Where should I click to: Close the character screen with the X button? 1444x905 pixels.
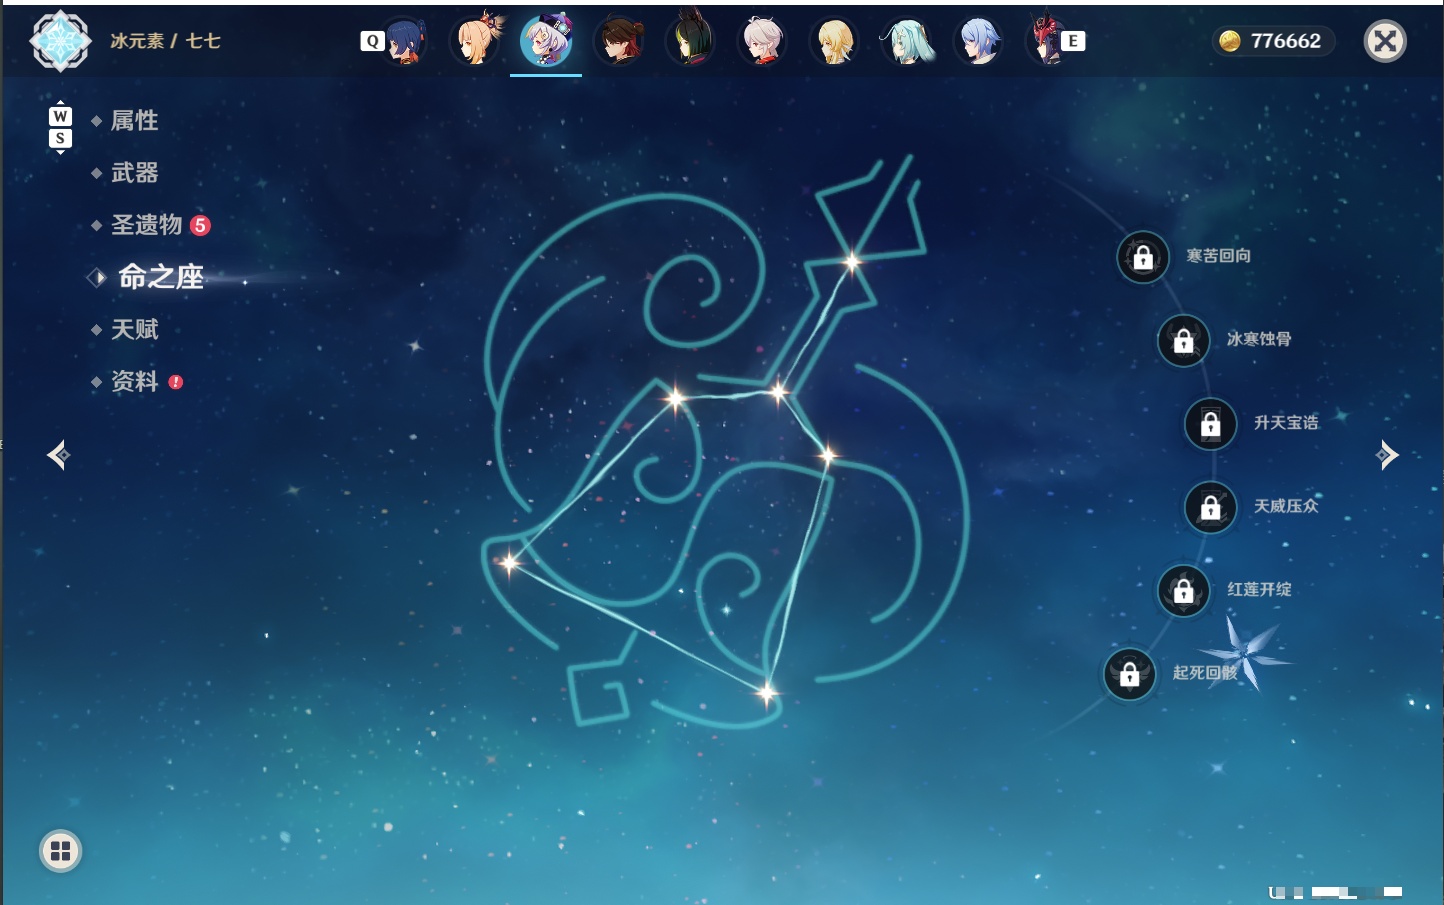click(1385, 41)
